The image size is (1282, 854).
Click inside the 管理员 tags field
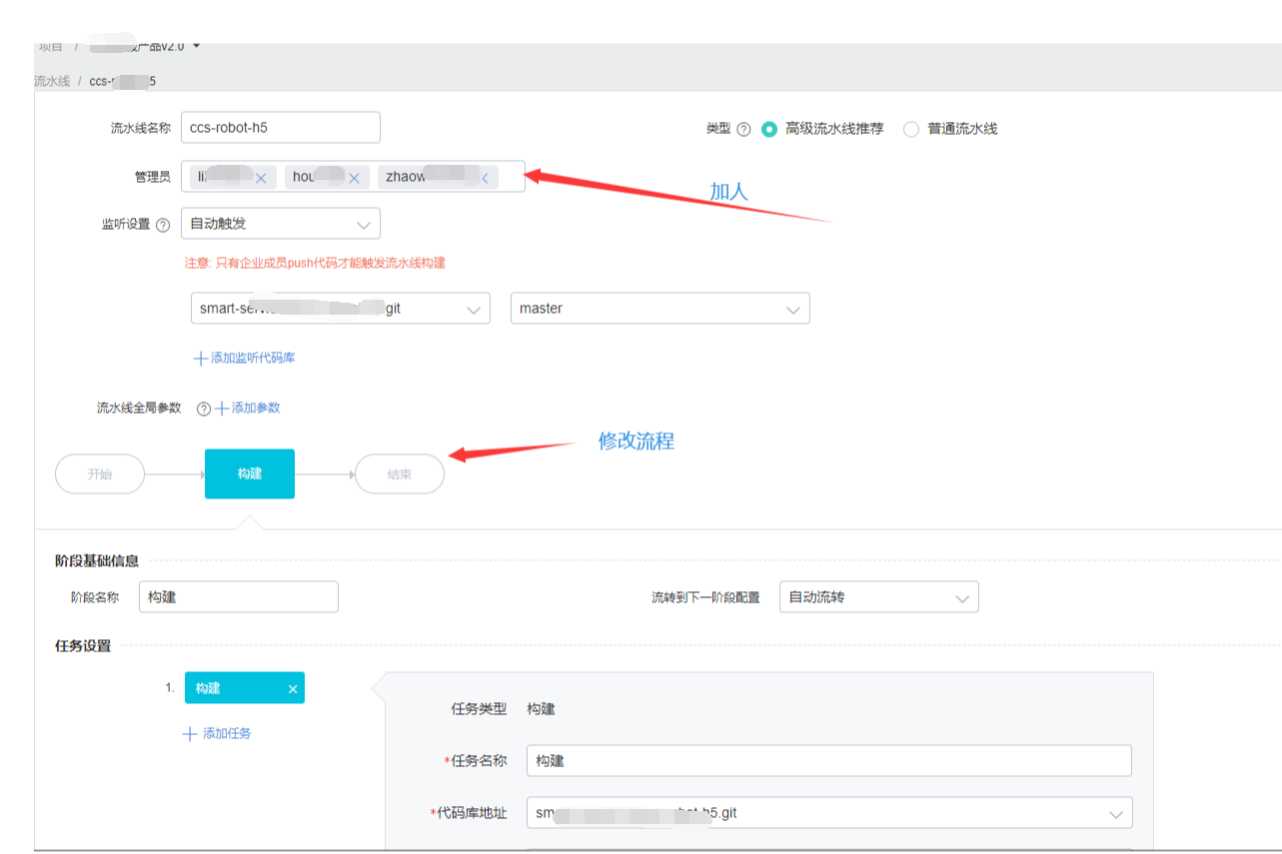[352, 177]
